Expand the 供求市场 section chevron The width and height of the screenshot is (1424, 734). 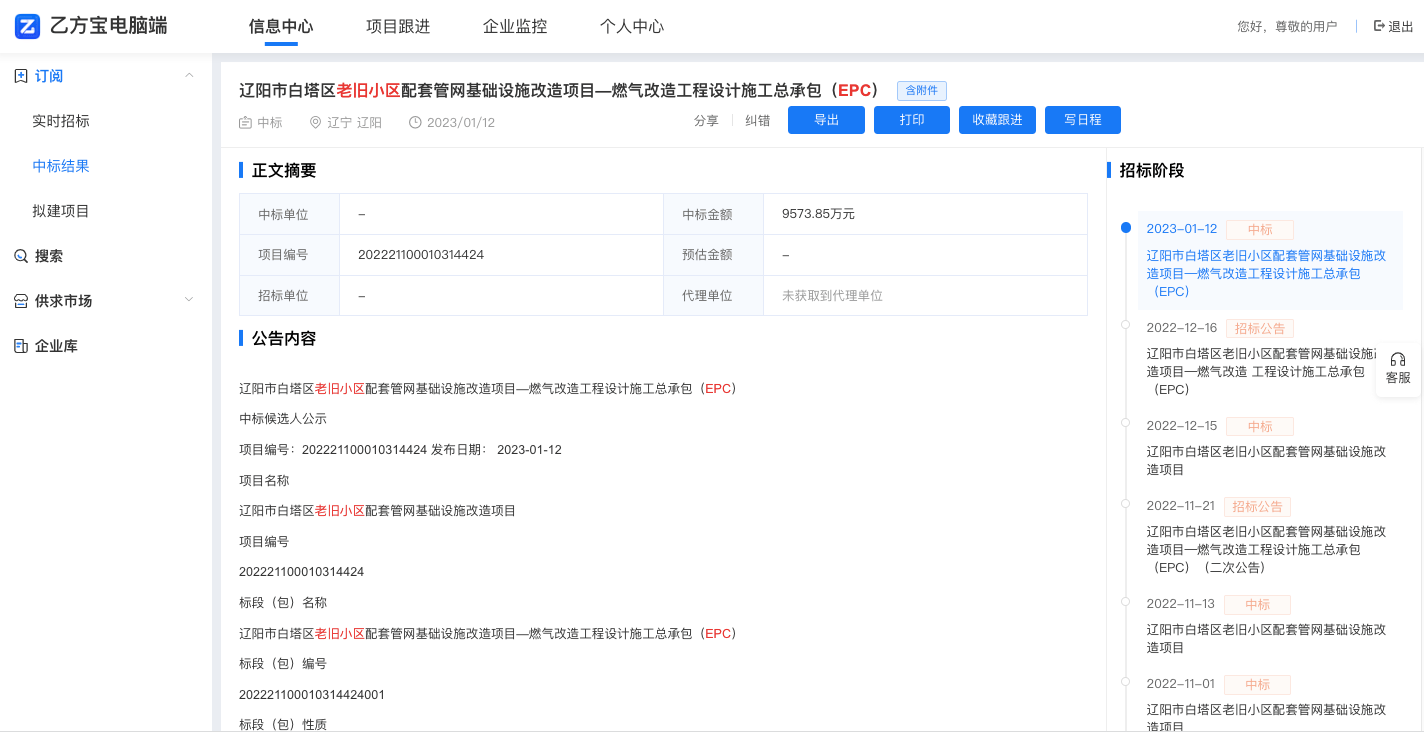pos(189,301)
